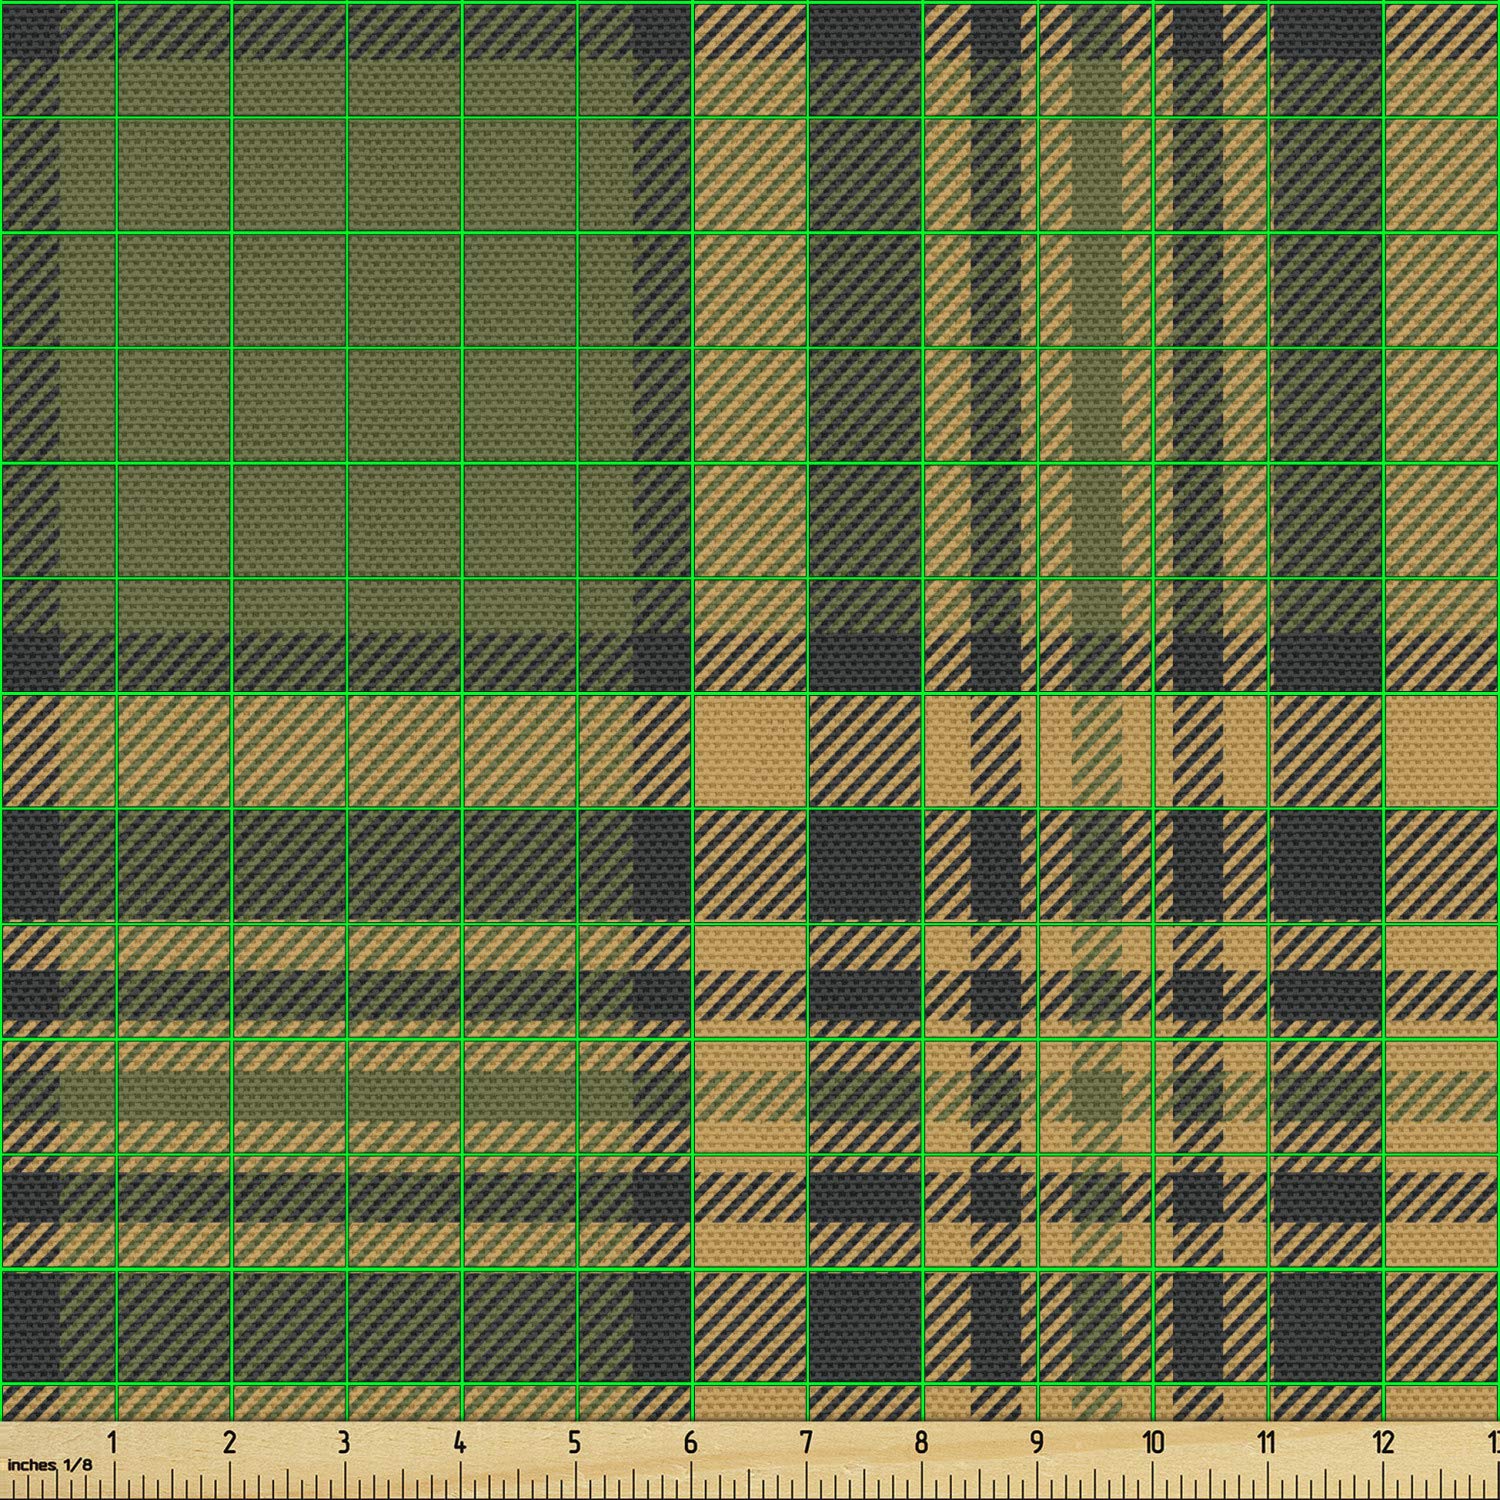Click the number 12 on the ruler
Screen dimensions: 1500x1500
[1383, 1443]
